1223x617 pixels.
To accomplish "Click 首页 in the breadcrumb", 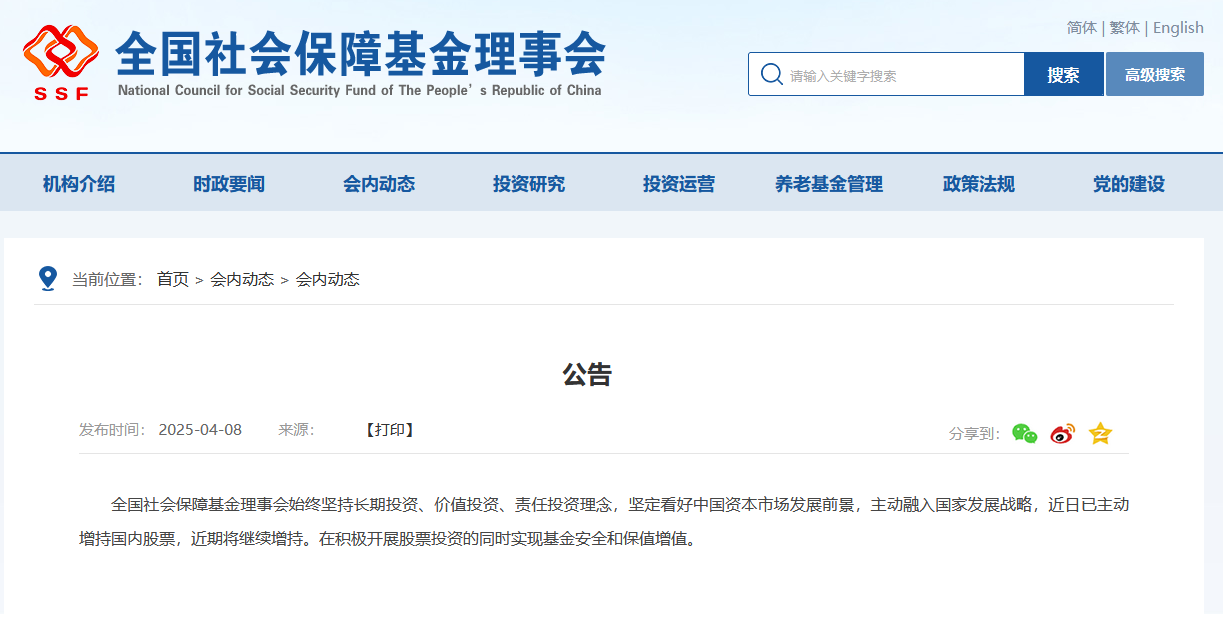I will click(172, 280).
